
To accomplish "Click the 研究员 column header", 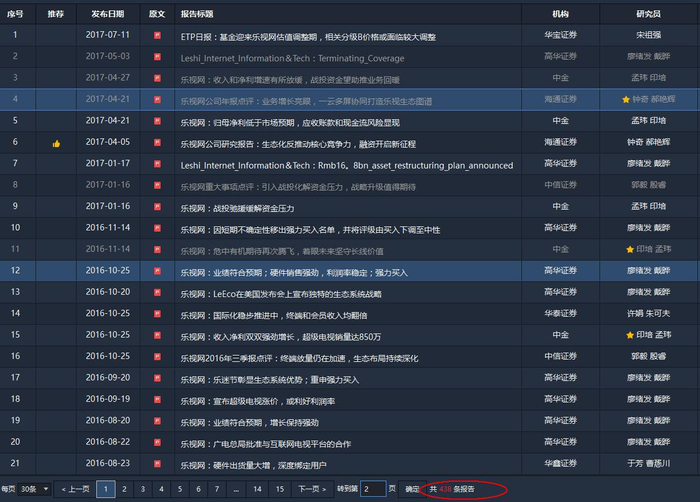I will 648,14.
